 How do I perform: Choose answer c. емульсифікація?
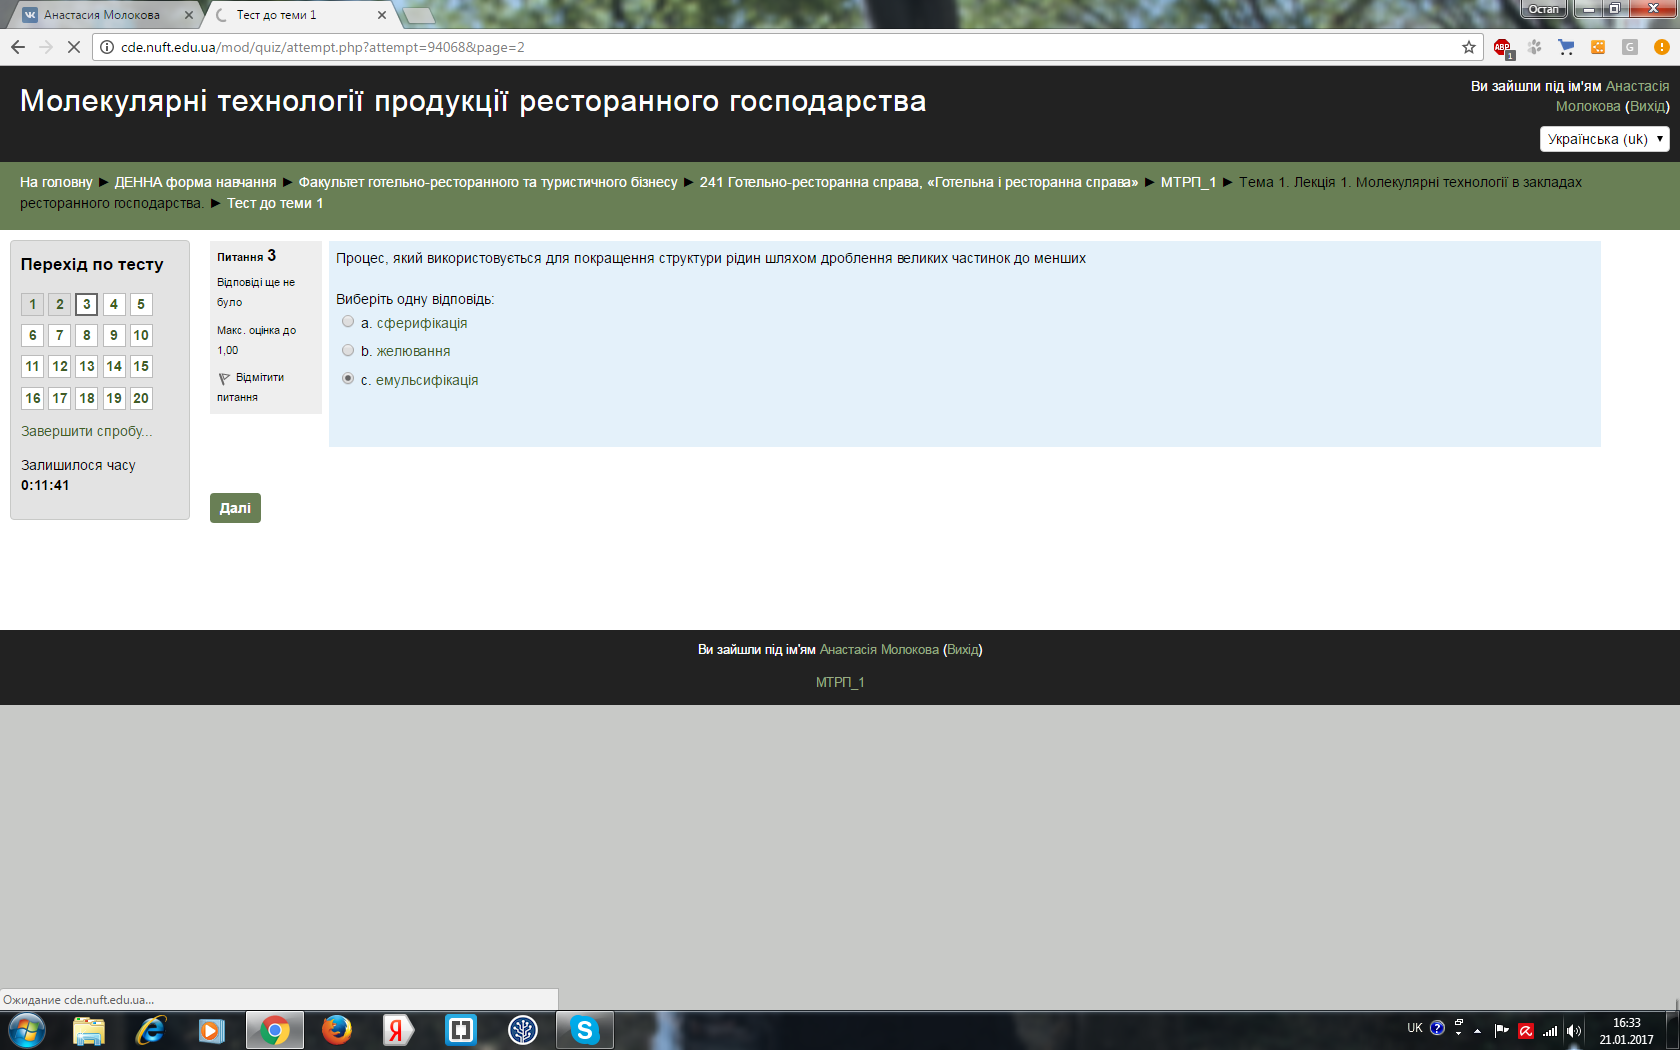point(348,379)
